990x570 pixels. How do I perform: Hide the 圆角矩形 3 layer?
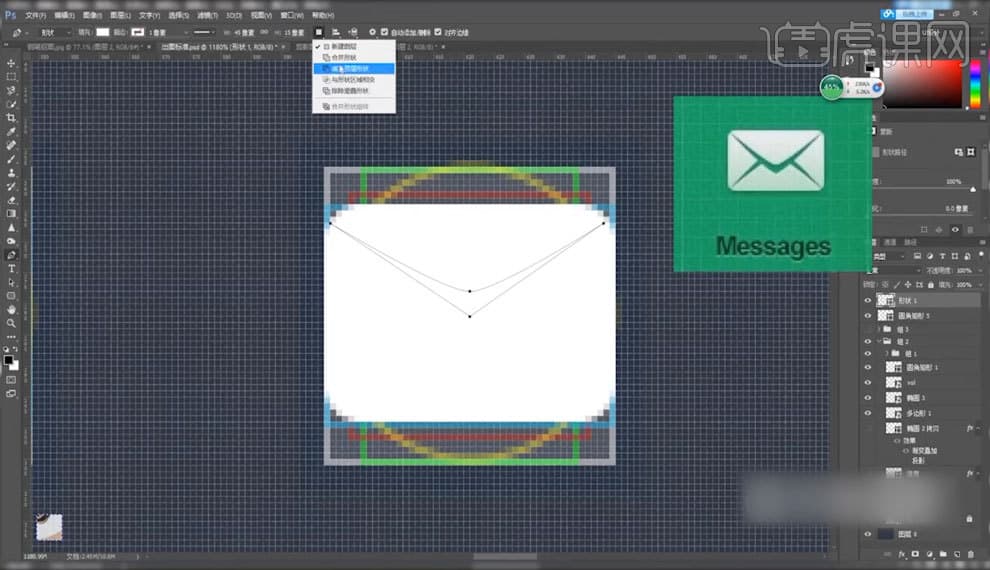click(868, 316)
